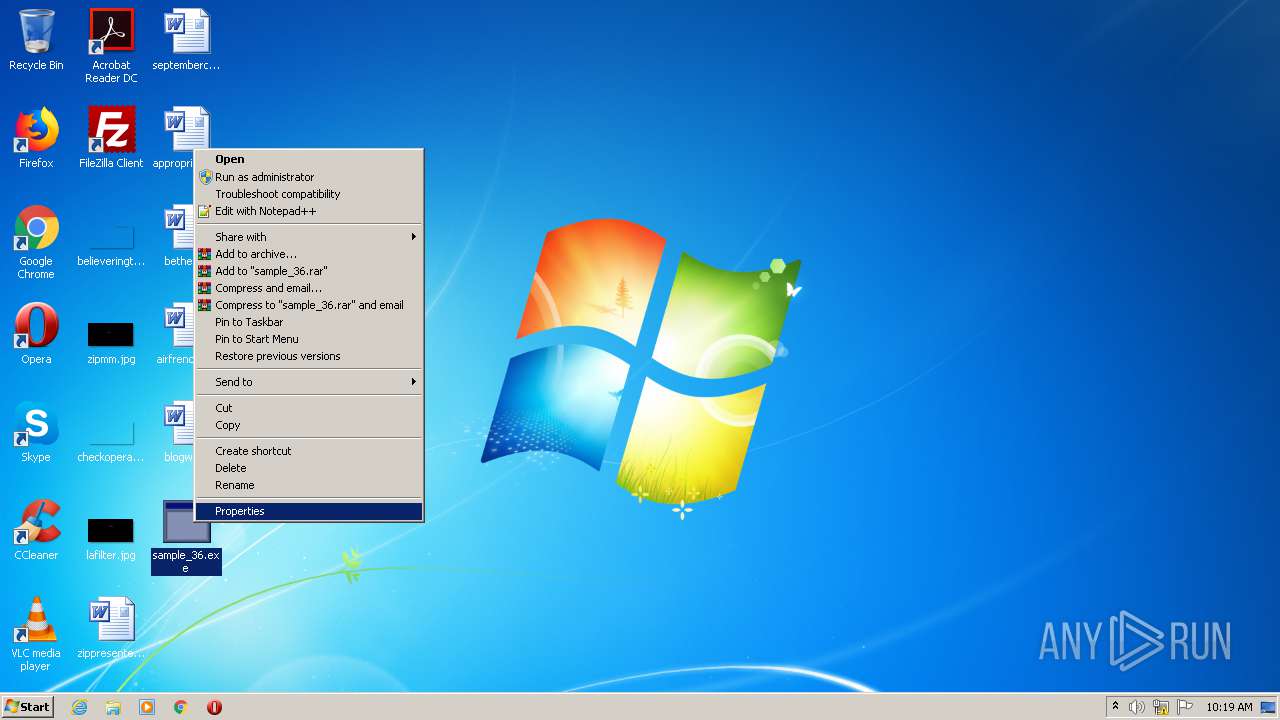This screenshot has width=1280, height=720.
Task: Select Pin to Taskbar
Action: click(309, 322)
